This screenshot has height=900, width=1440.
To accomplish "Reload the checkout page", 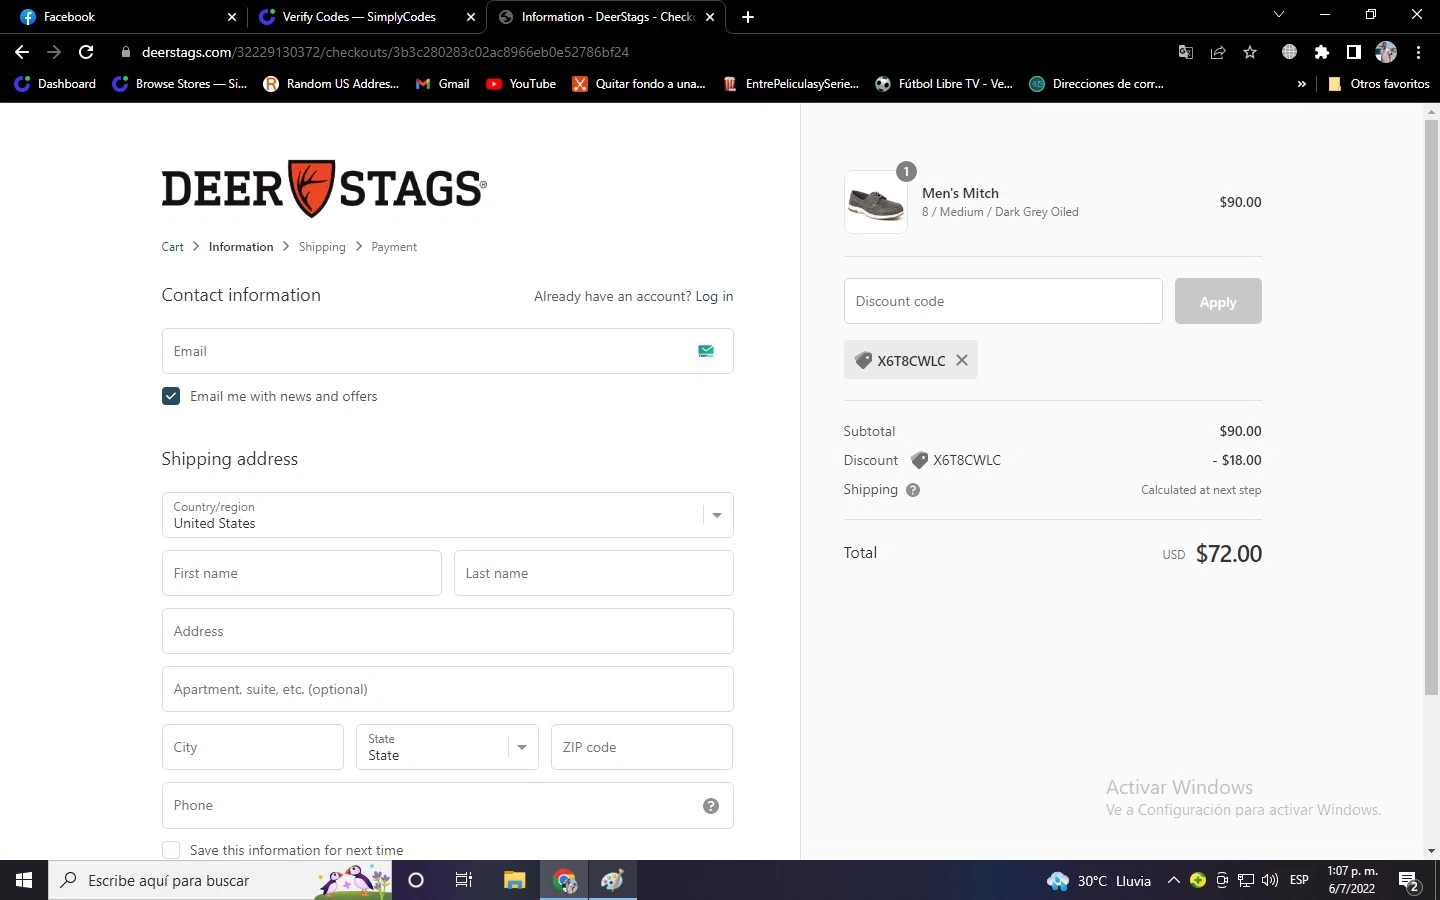I will [x=86, y=52].
